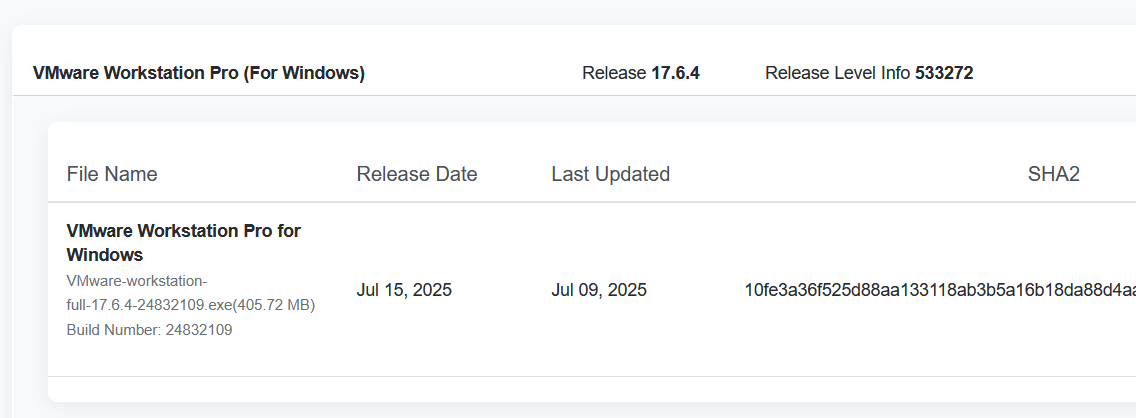Viewport: 1136px width, 418px height.
Task: Sort by the Release Date column header
Action: click(417, 174)
